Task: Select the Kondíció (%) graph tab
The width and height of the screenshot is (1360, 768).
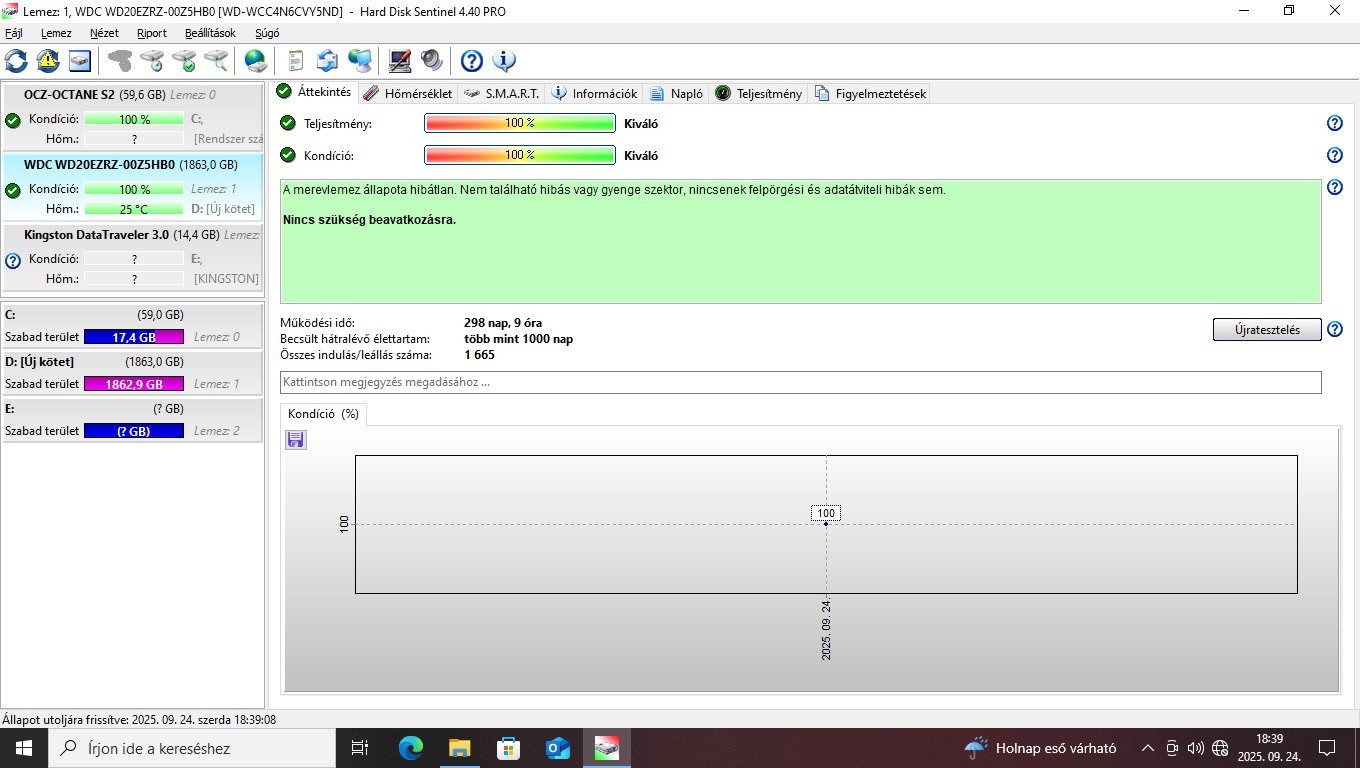Action: 323,414
